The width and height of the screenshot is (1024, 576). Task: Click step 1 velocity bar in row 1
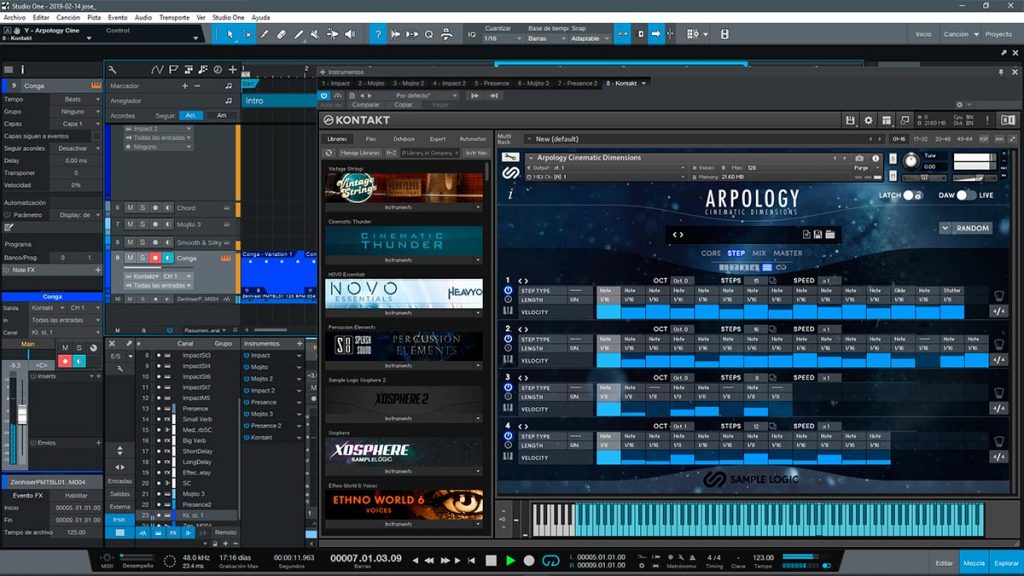[x=608, y=312]
